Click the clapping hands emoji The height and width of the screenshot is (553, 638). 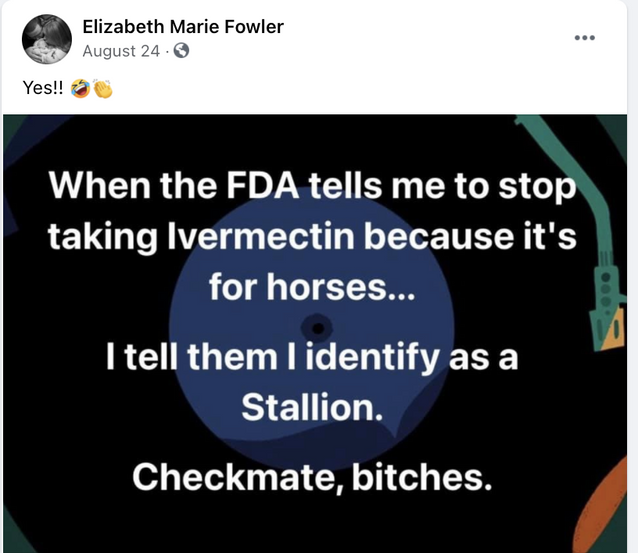(102, 88)
